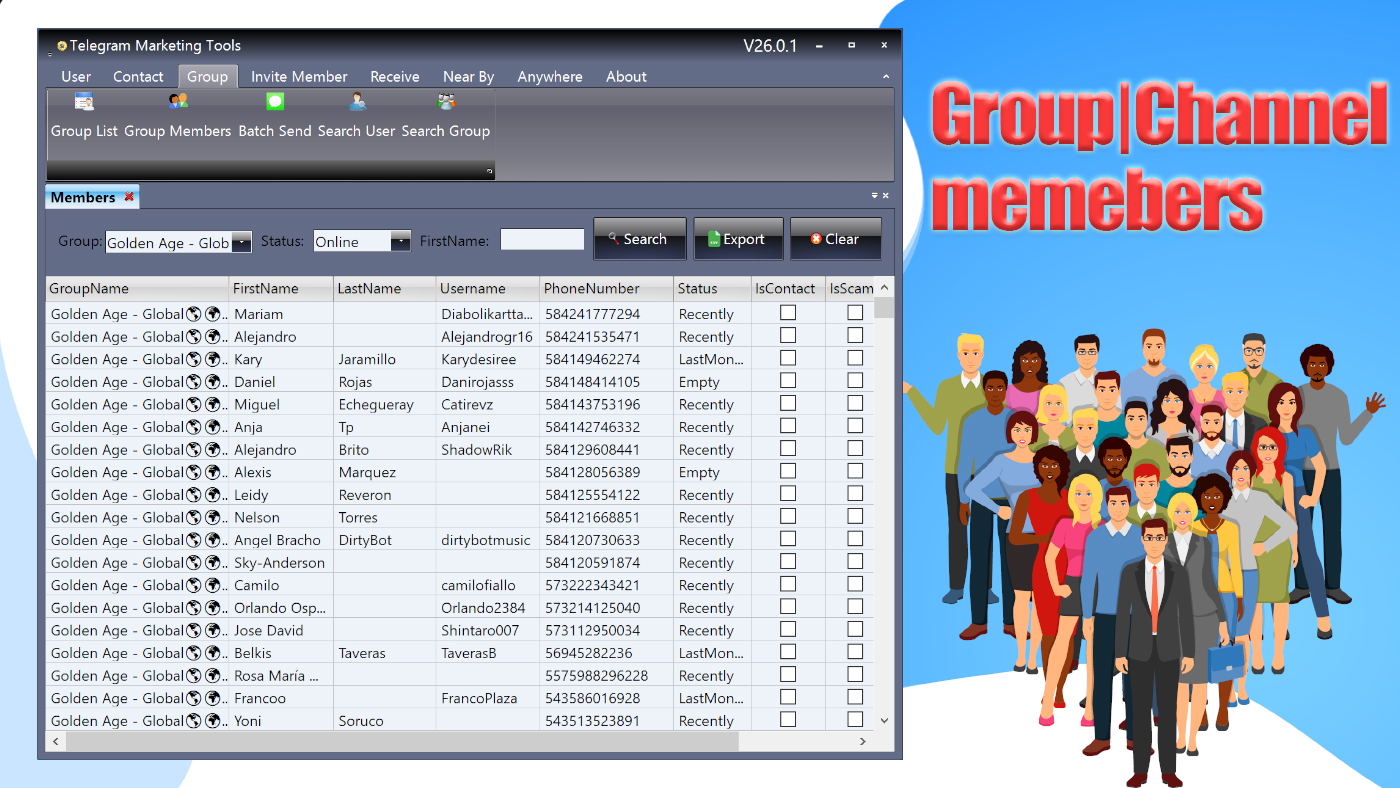Enable IsScam for Daniel Rojas
This screenshot has height=788, width=1400.
point(854,380)
